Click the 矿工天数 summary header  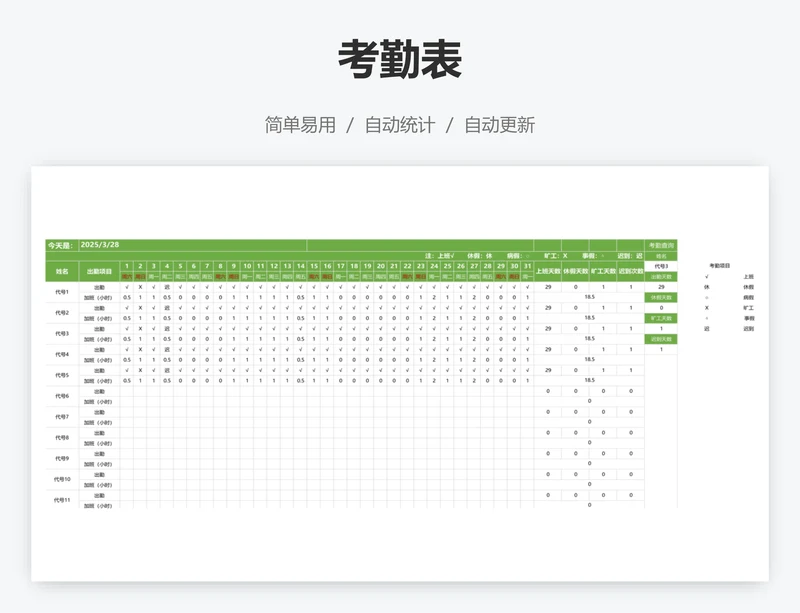pos(603,271)
